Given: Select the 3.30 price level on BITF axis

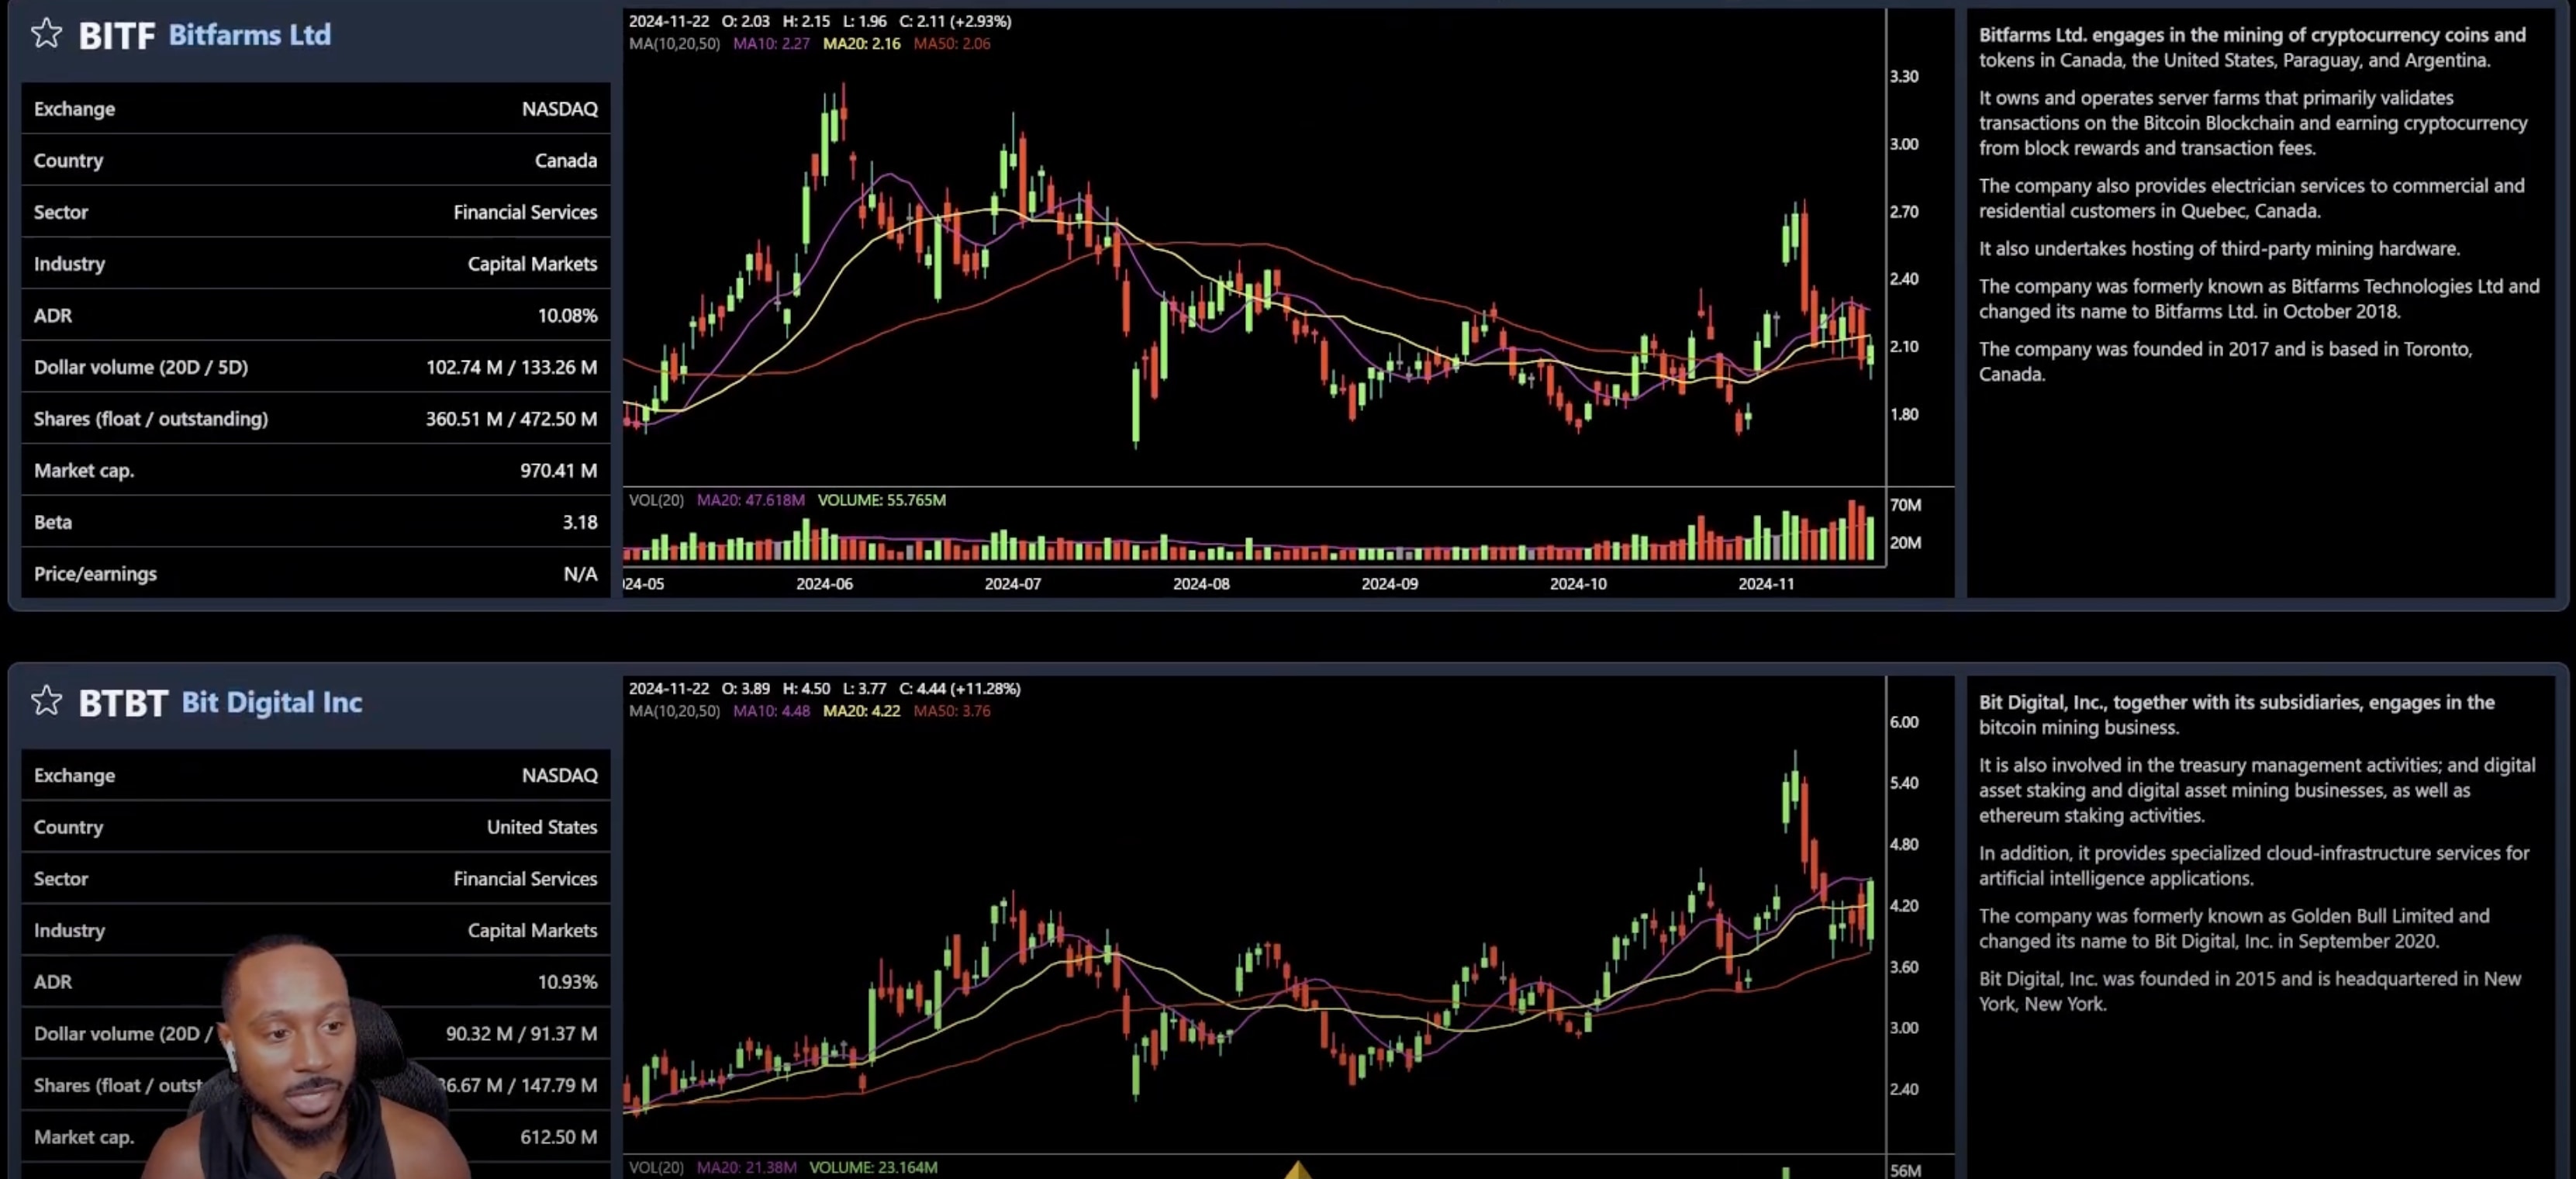Looking at the screenshot, I should (1904, 77).
